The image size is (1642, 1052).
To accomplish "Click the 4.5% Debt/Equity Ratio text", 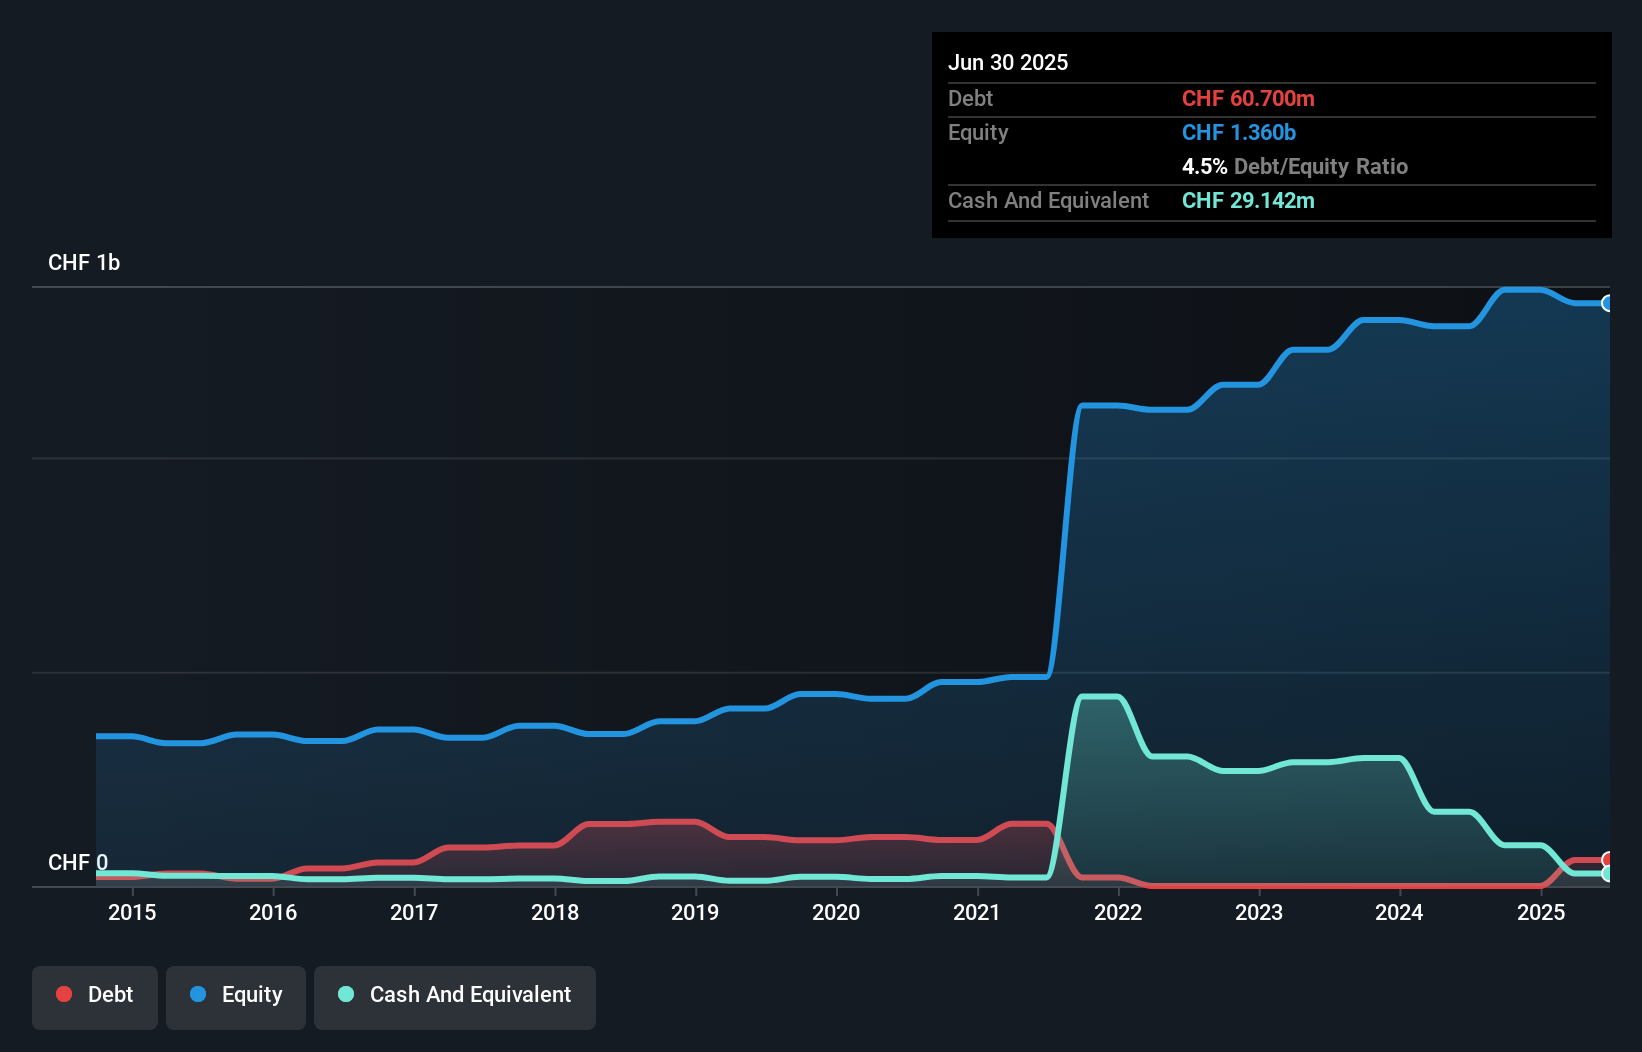I will [x=1295, y=166].
